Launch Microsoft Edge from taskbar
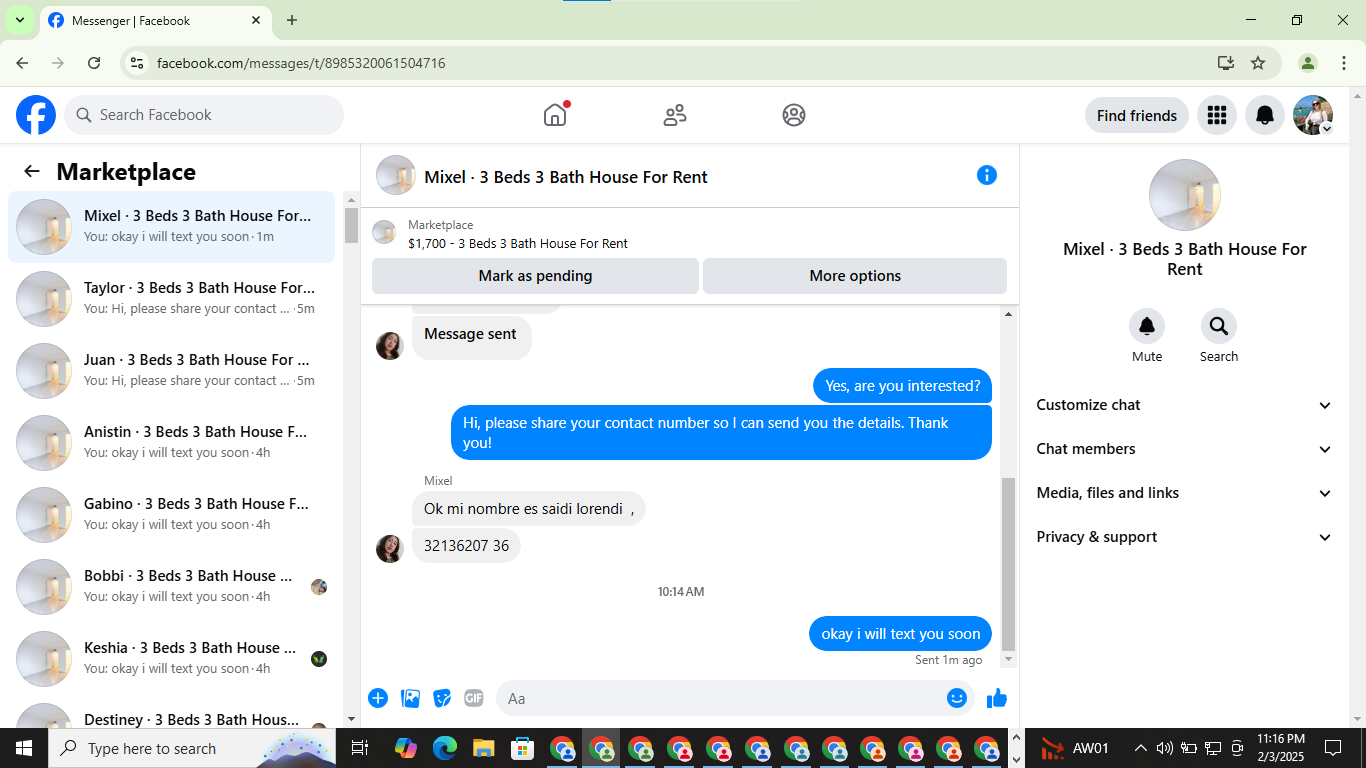 [x=445, y=748]
